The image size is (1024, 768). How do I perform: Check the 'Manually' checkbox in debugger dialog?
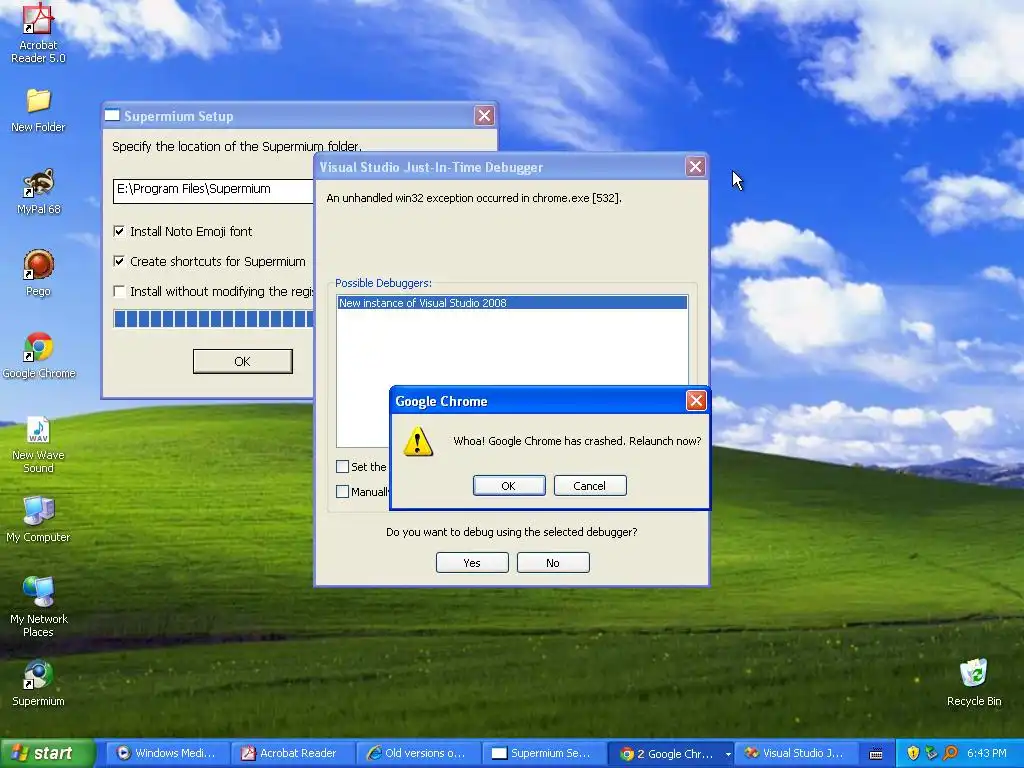tap(342, 491)
